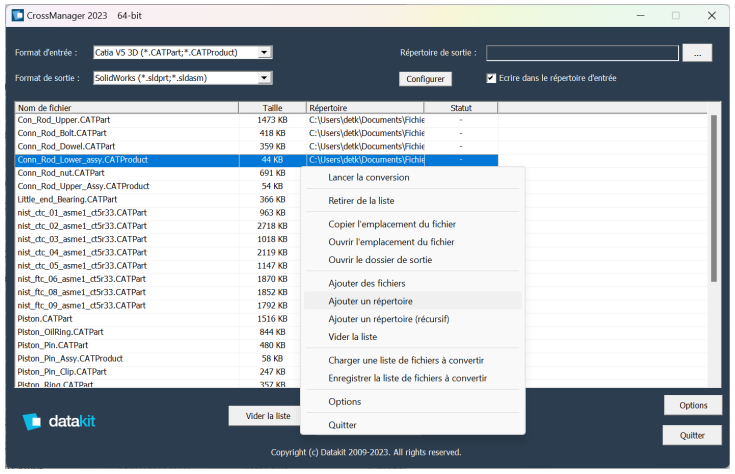
Task: Select 'Enregistrer la liste de fichiers à convertir'
Action: [x=412, y=378]
